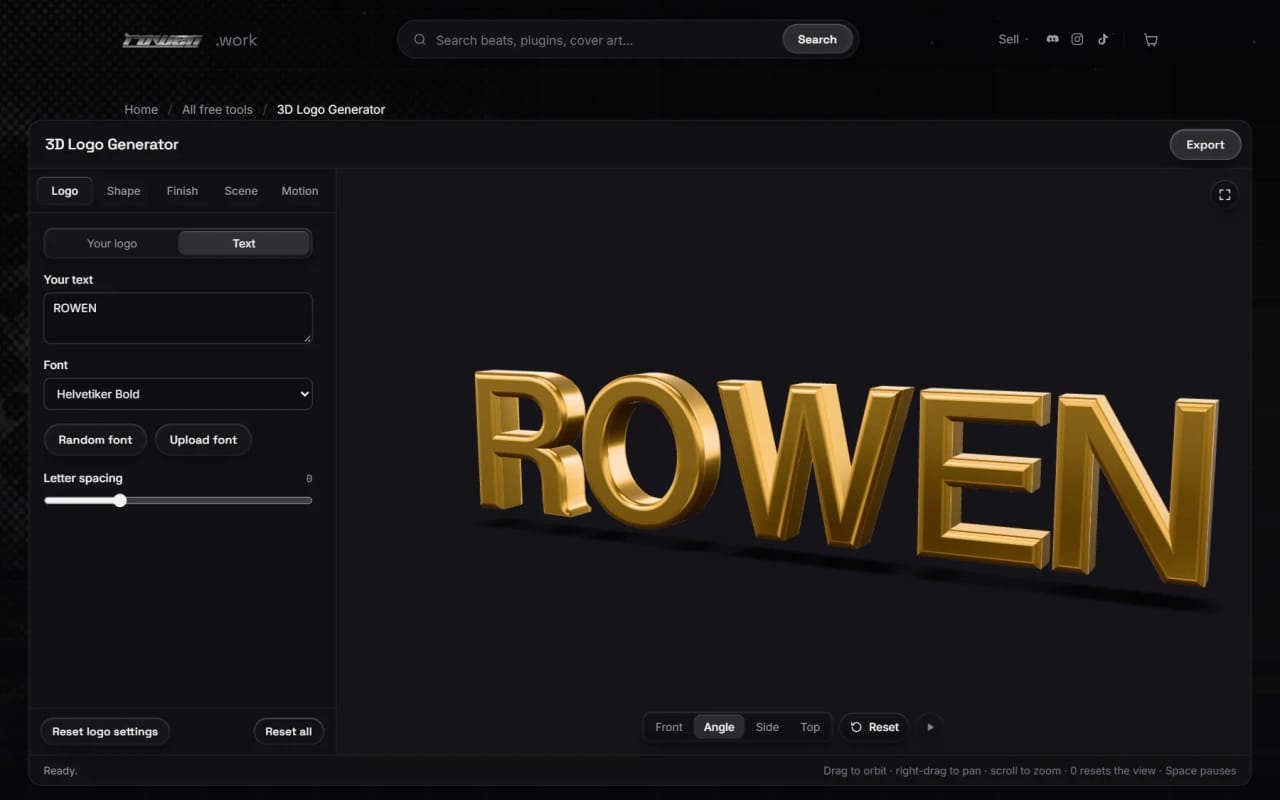
Task: Click the Reset all button
Action: 288,731
